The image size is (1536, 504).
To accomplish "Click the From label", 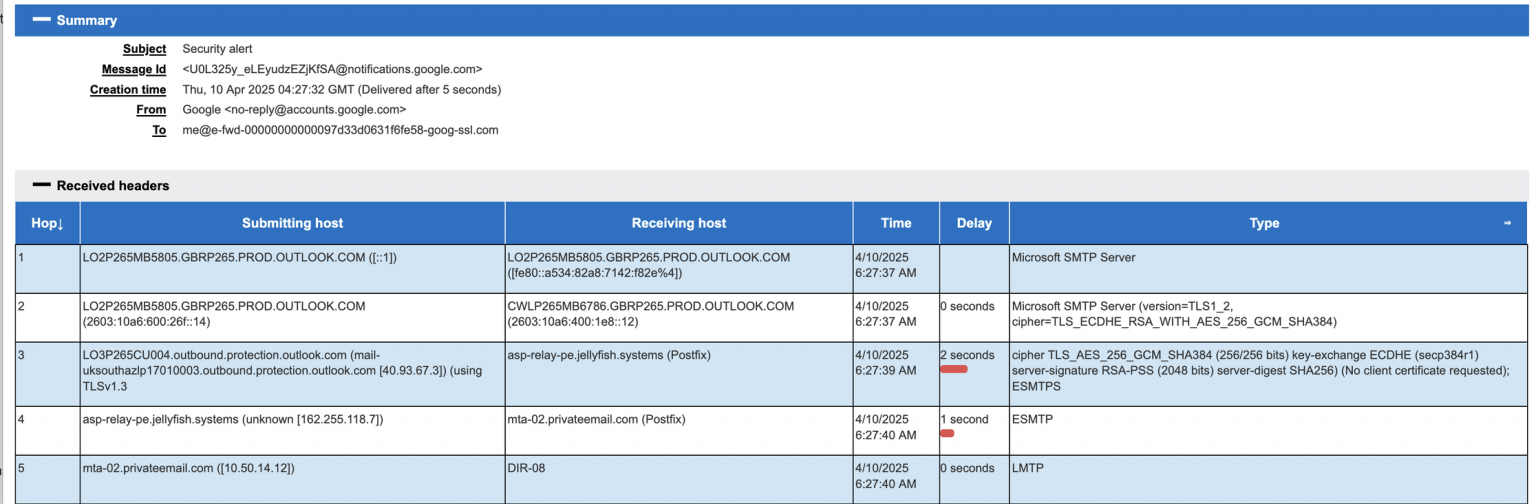I will (151, 109).
